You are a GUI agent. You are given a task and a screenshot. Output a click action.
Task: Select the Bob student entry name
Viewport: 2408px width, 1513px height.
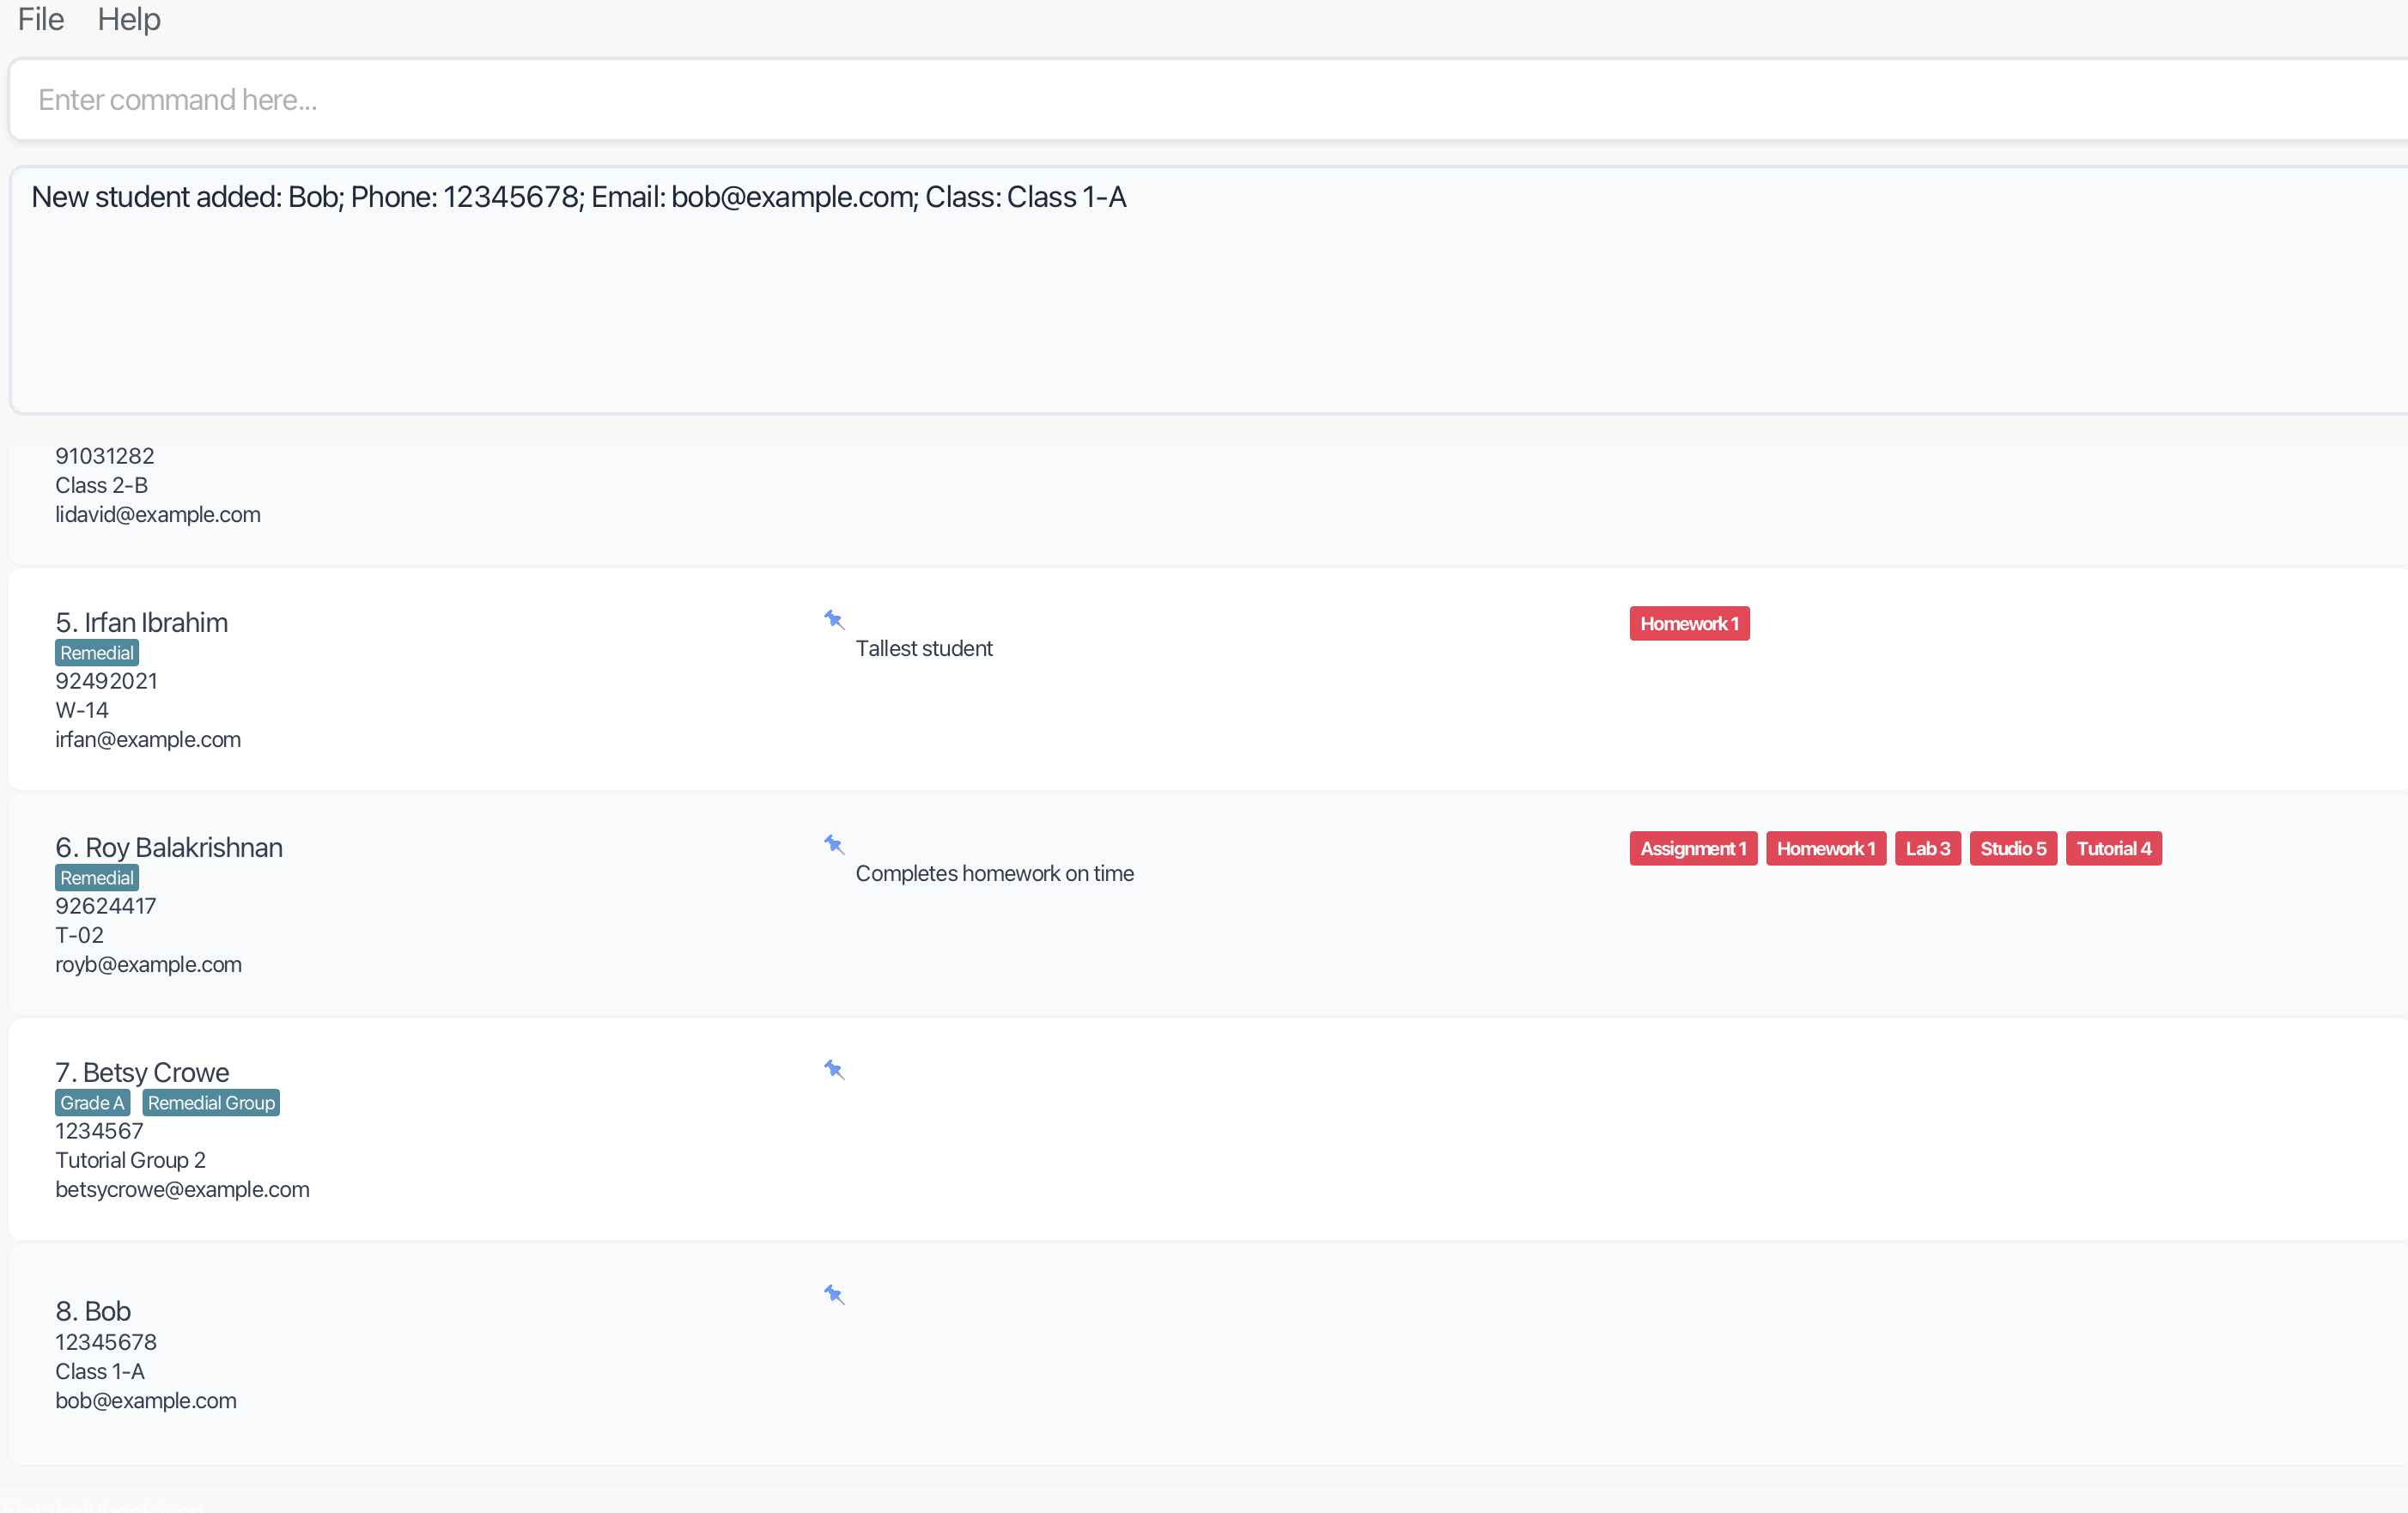tap(94, 1311)
